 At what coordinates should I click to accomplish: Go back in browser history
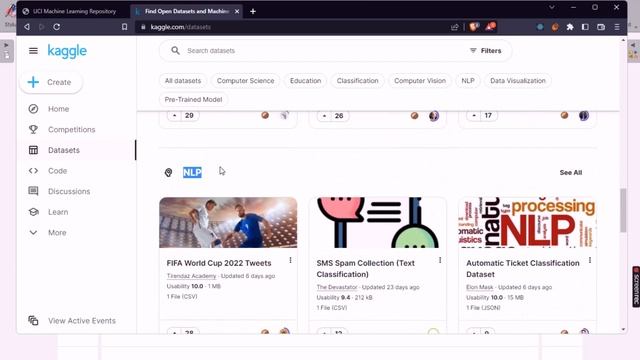[x=27, y=27]
